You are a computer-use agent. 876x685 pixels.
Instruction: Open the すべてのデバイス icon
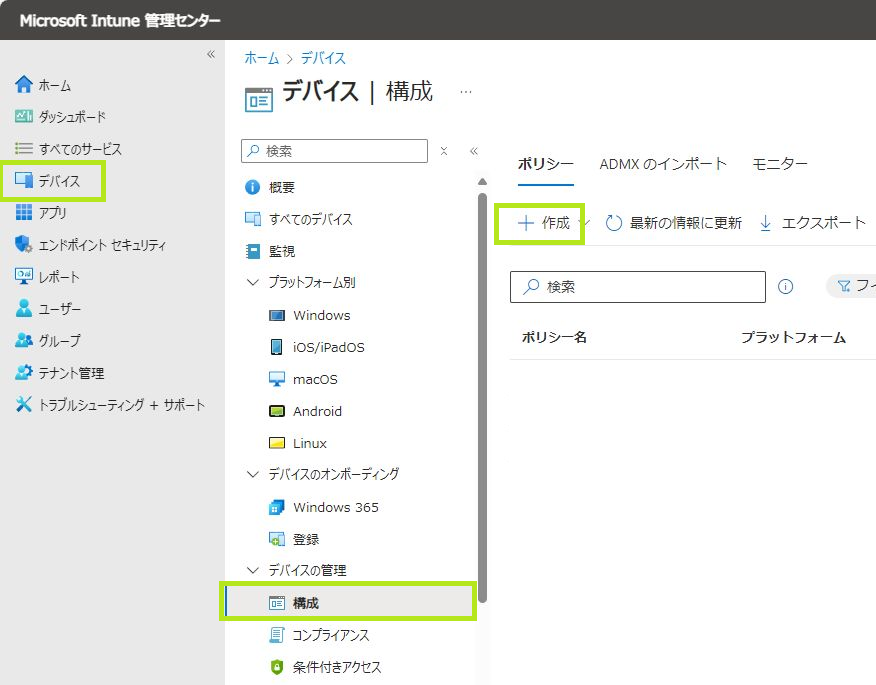[x=253, y=219]
